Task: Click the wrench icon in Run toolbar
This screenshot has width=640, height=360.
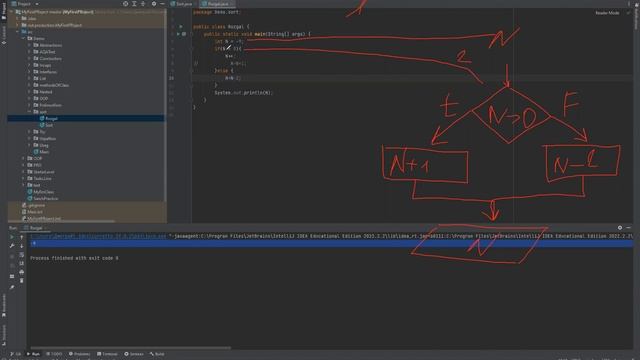Action: tap(12, 246)
